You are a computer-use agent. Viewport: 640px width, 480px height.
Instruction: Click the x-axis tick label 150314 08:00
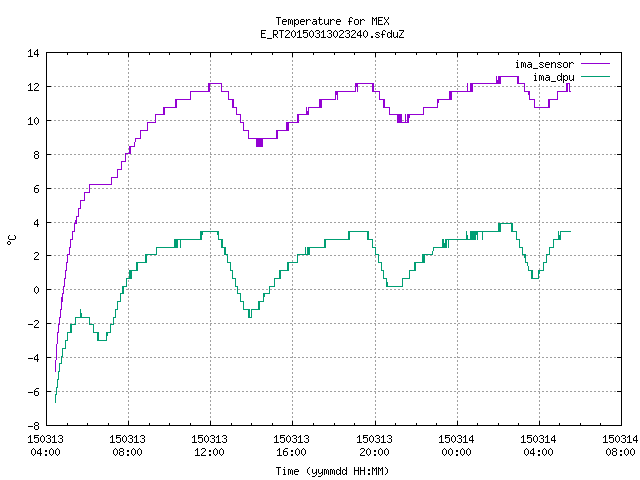[x=620, y=446]
